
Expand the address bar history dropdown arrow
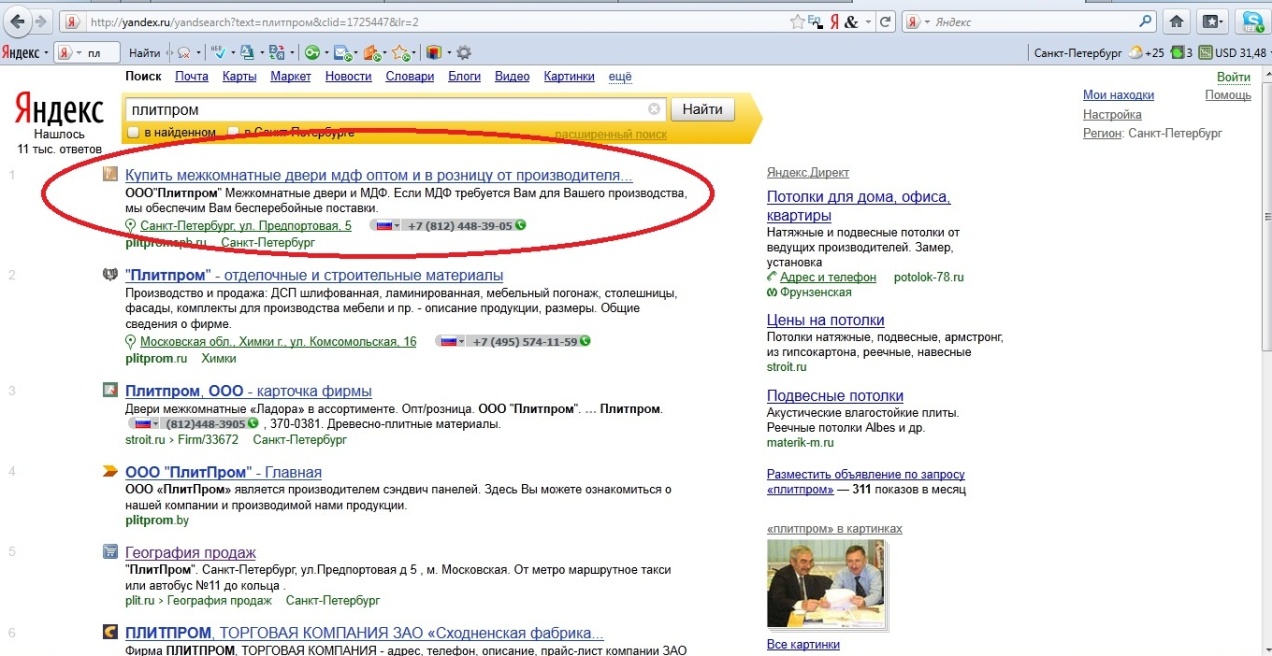[x=869, y=21]
